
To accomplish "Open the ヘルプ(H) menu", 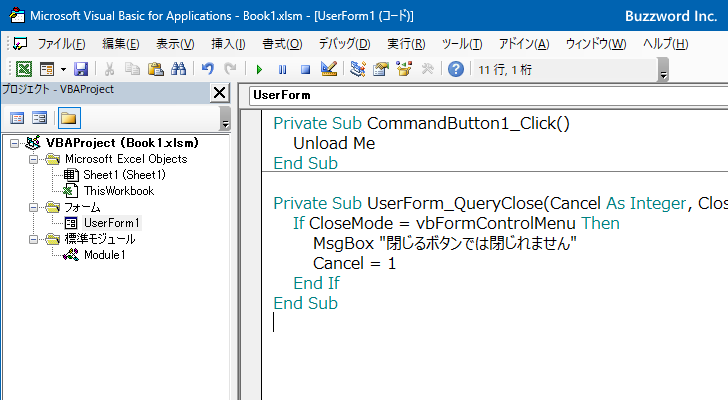I will pyautogui.click(x=665, y=44).
